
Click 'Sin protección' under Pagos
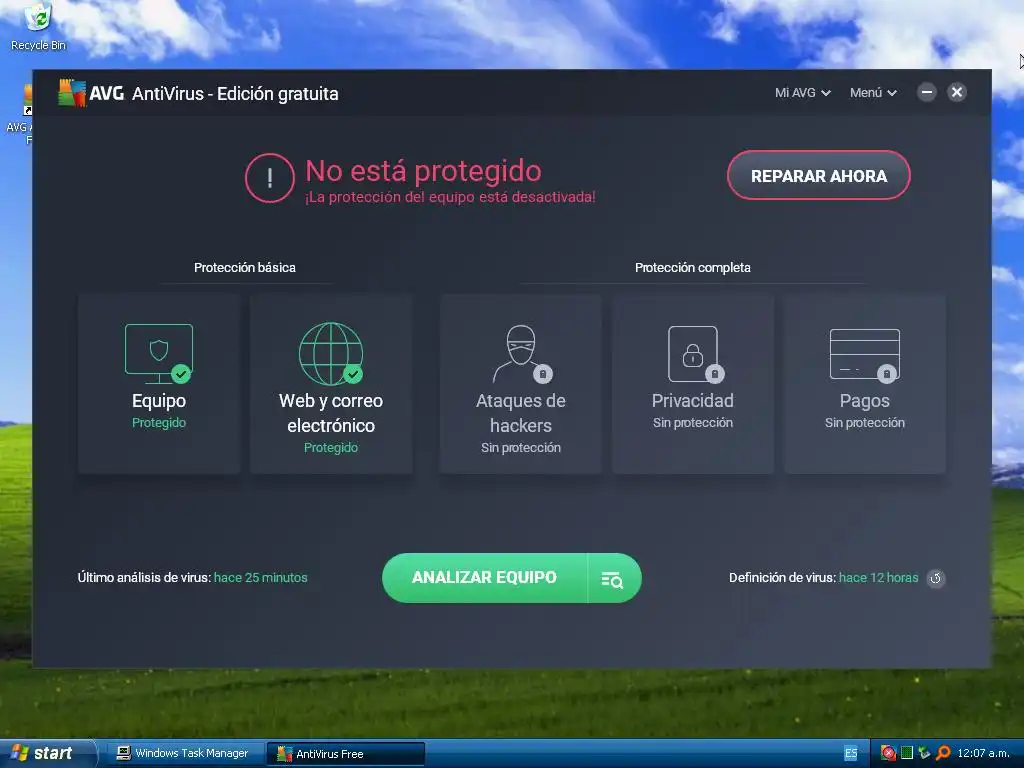click(865, 423)
